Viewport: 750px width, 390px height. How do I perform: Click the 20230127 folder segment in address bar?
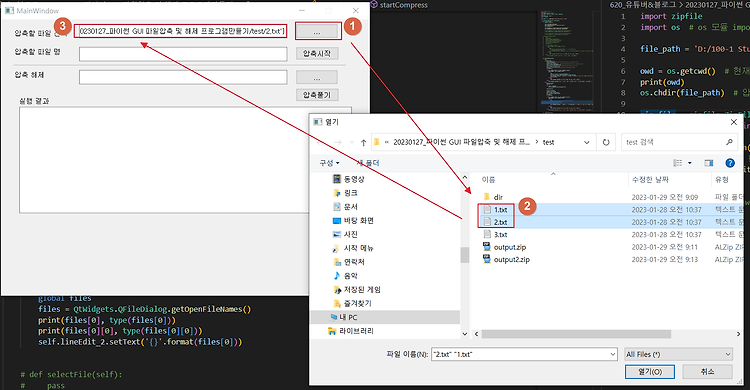pyautogui.click(x=461, y=142)
